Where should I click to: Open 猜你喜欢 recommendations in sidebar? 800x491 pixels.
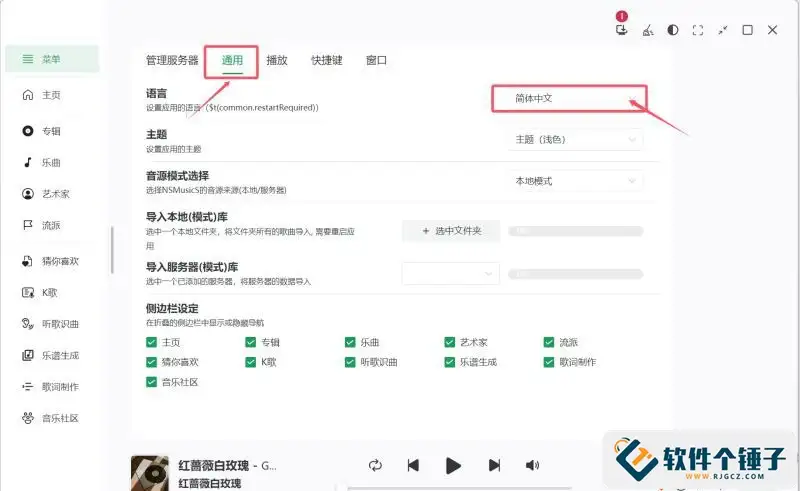pyautogui.click(x=28, y=261)
